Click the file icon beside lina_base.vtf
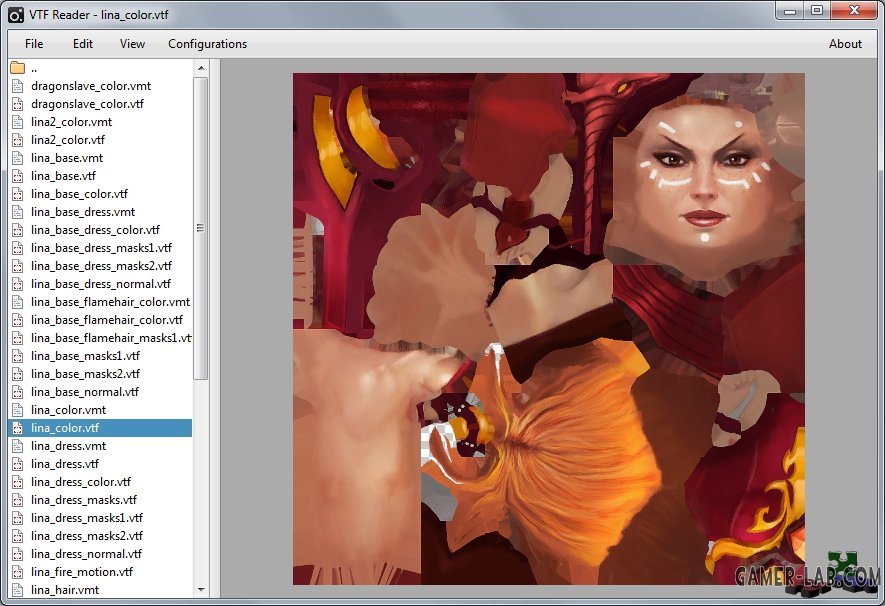The height and width of the screenshot is (606, 885). [17, 176]
